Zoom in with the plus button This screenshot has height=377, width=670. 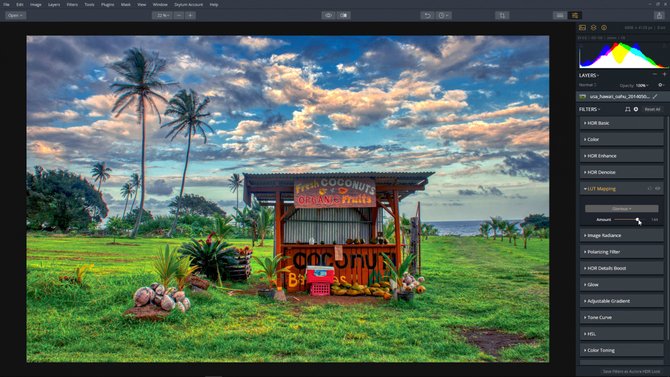click(x=190, y=15)
